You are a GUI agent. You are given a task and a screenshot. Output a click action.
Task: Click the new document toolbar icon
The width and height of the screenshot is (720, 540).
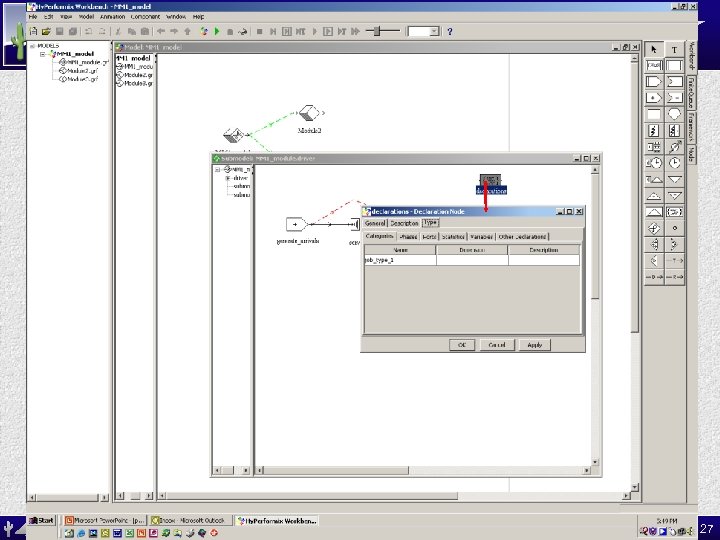[33, 31]
